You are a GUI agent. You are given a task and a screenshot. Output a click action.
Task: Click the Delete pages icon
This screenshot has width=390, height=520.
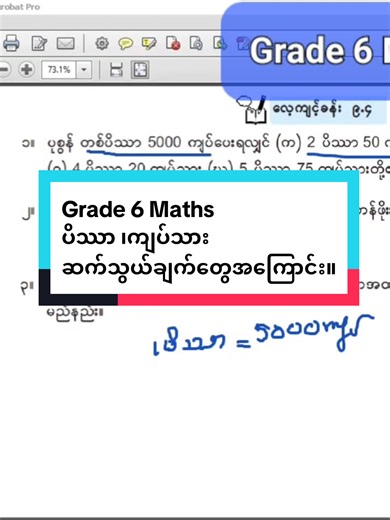point(173,43)
